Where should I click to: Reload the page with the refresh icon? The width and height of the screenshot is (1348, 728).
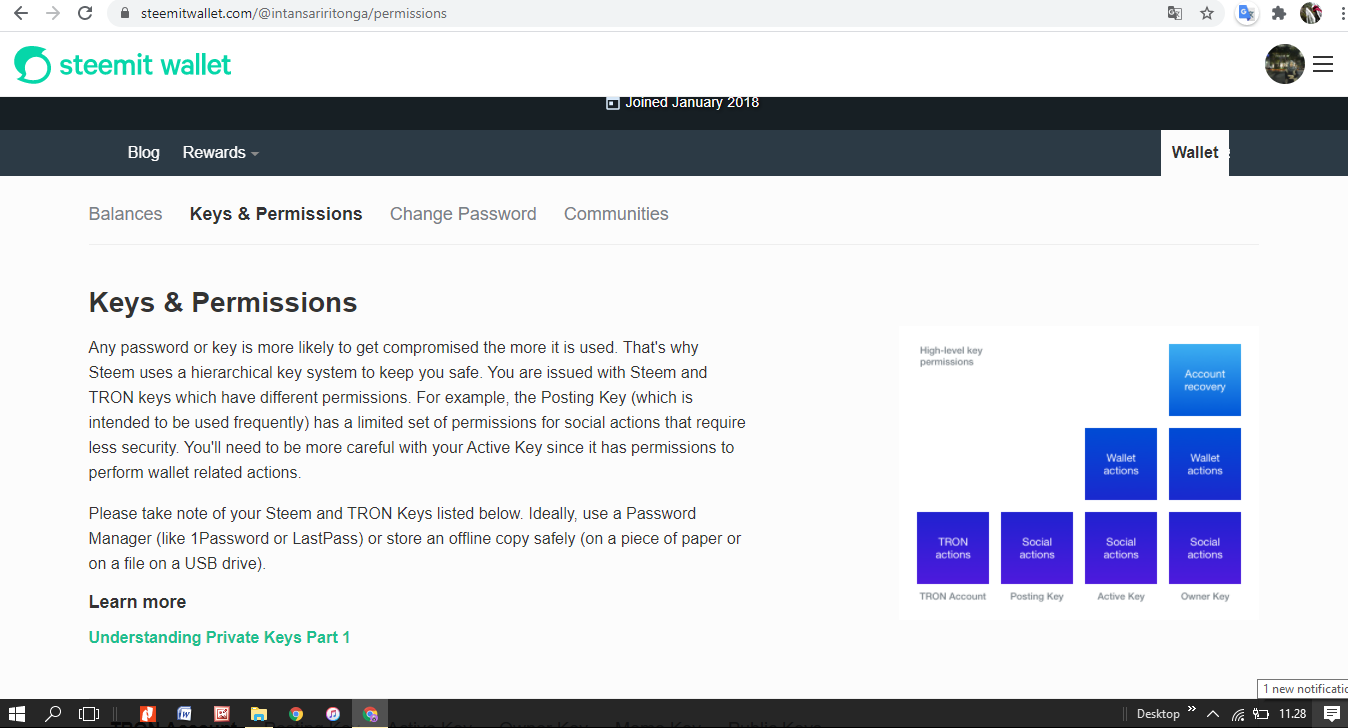(86, 14)
